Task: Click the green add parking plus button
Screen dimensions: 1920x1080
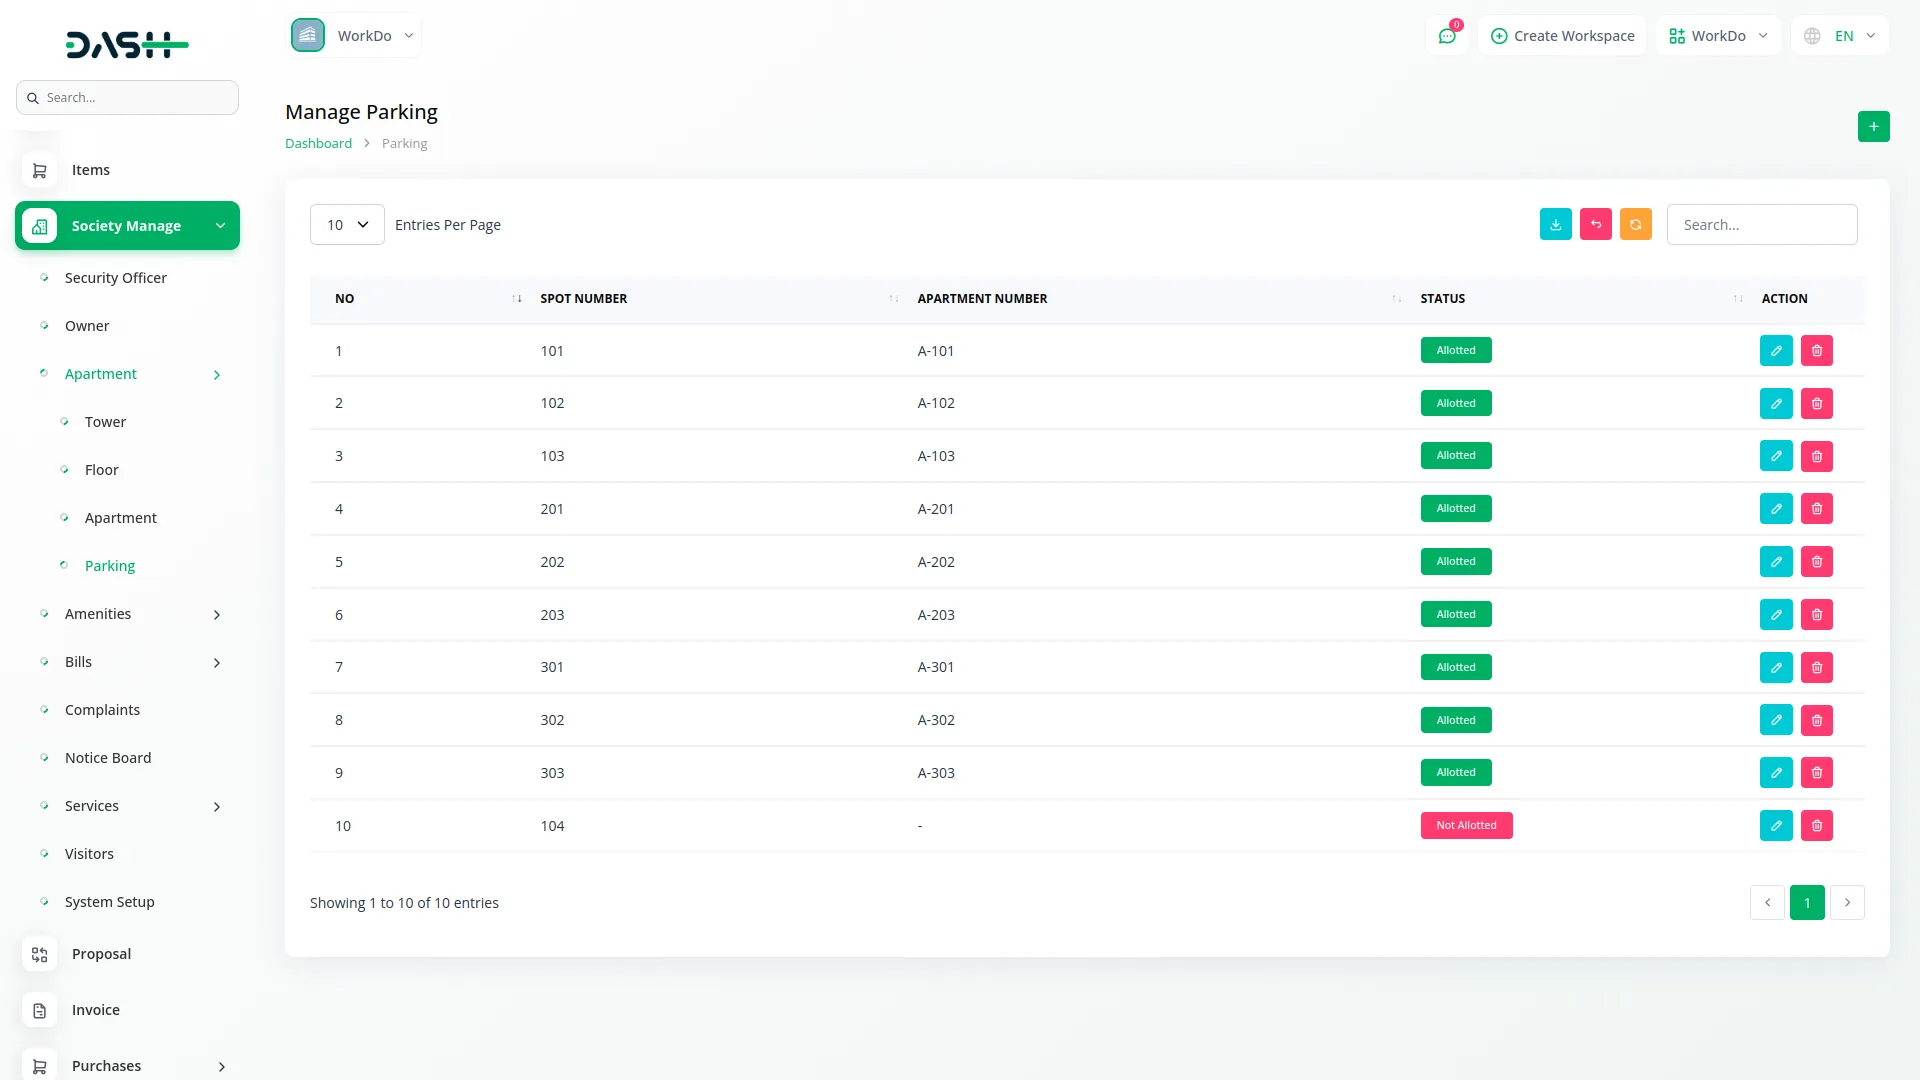Action: [1873, 127]
